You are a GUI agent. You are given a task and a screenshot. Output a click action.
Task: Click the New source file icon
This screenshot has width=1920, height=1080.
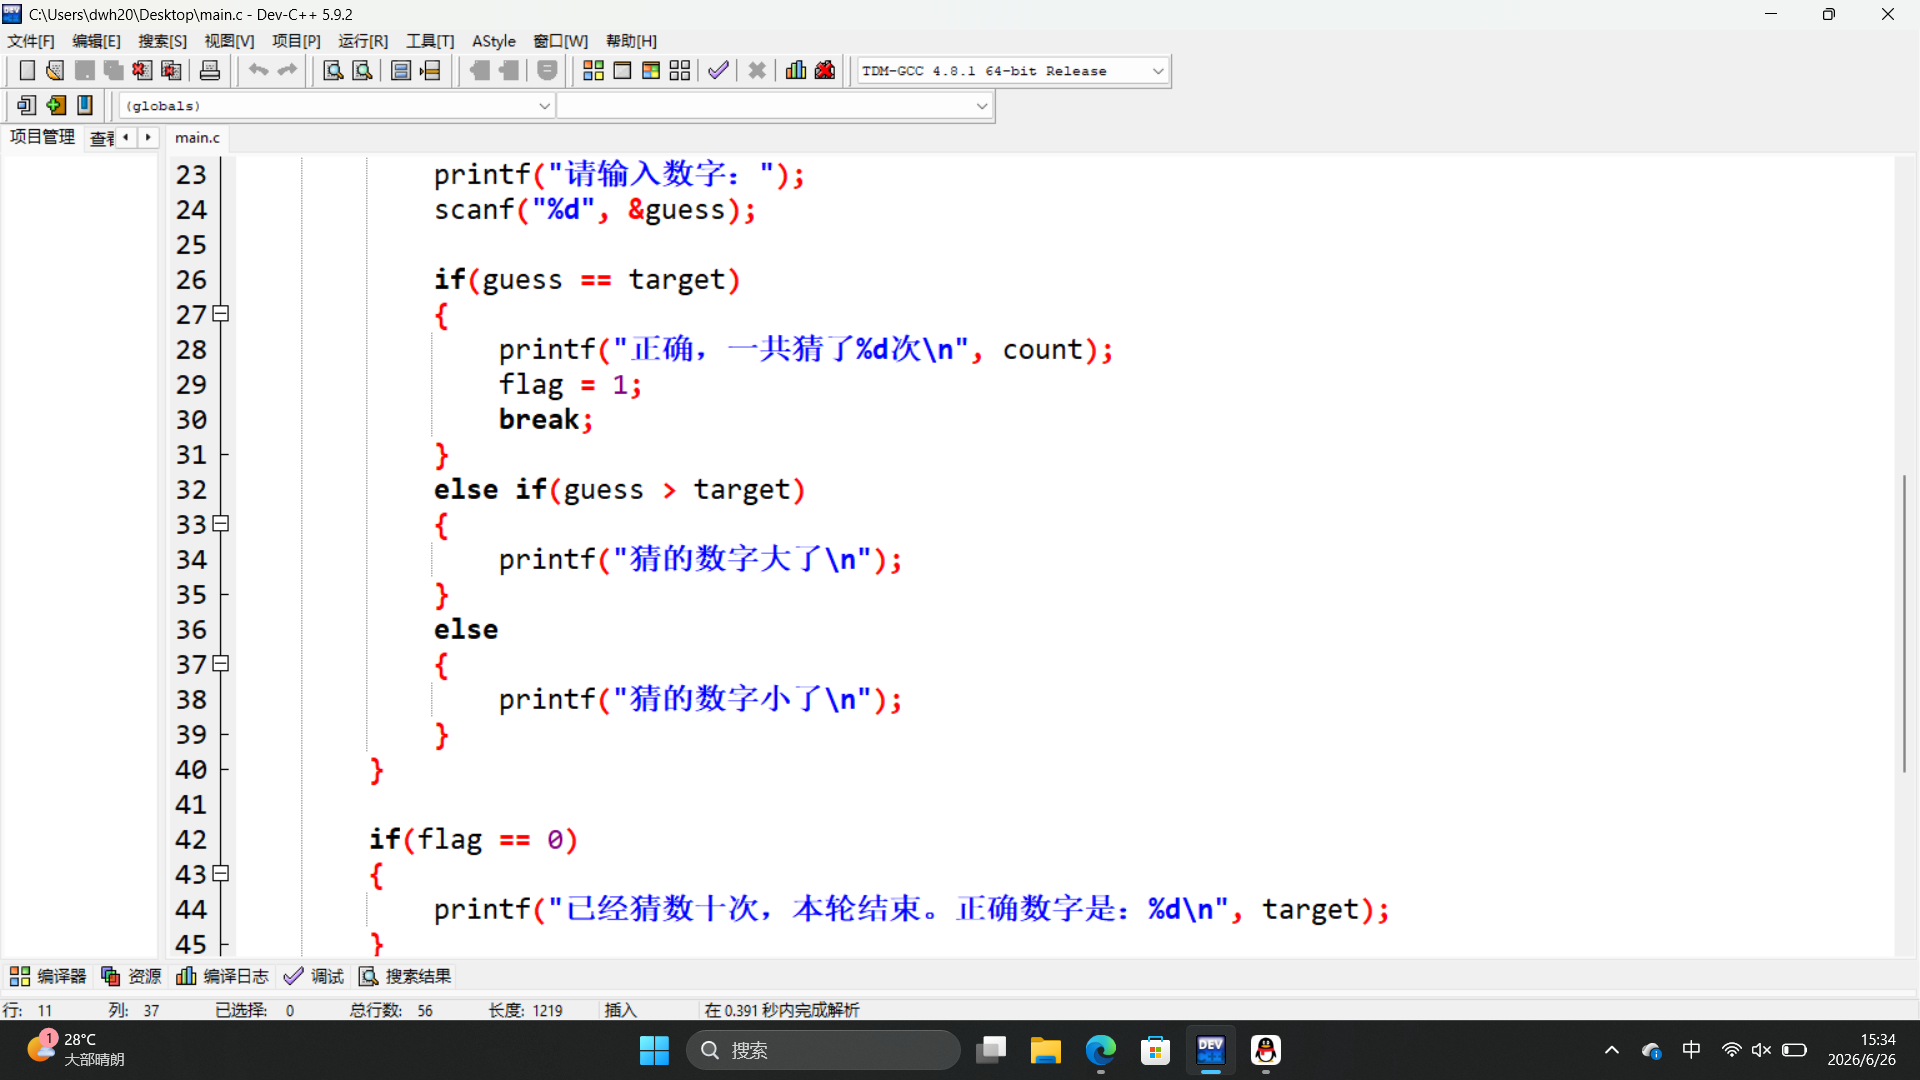click(27, 71)
